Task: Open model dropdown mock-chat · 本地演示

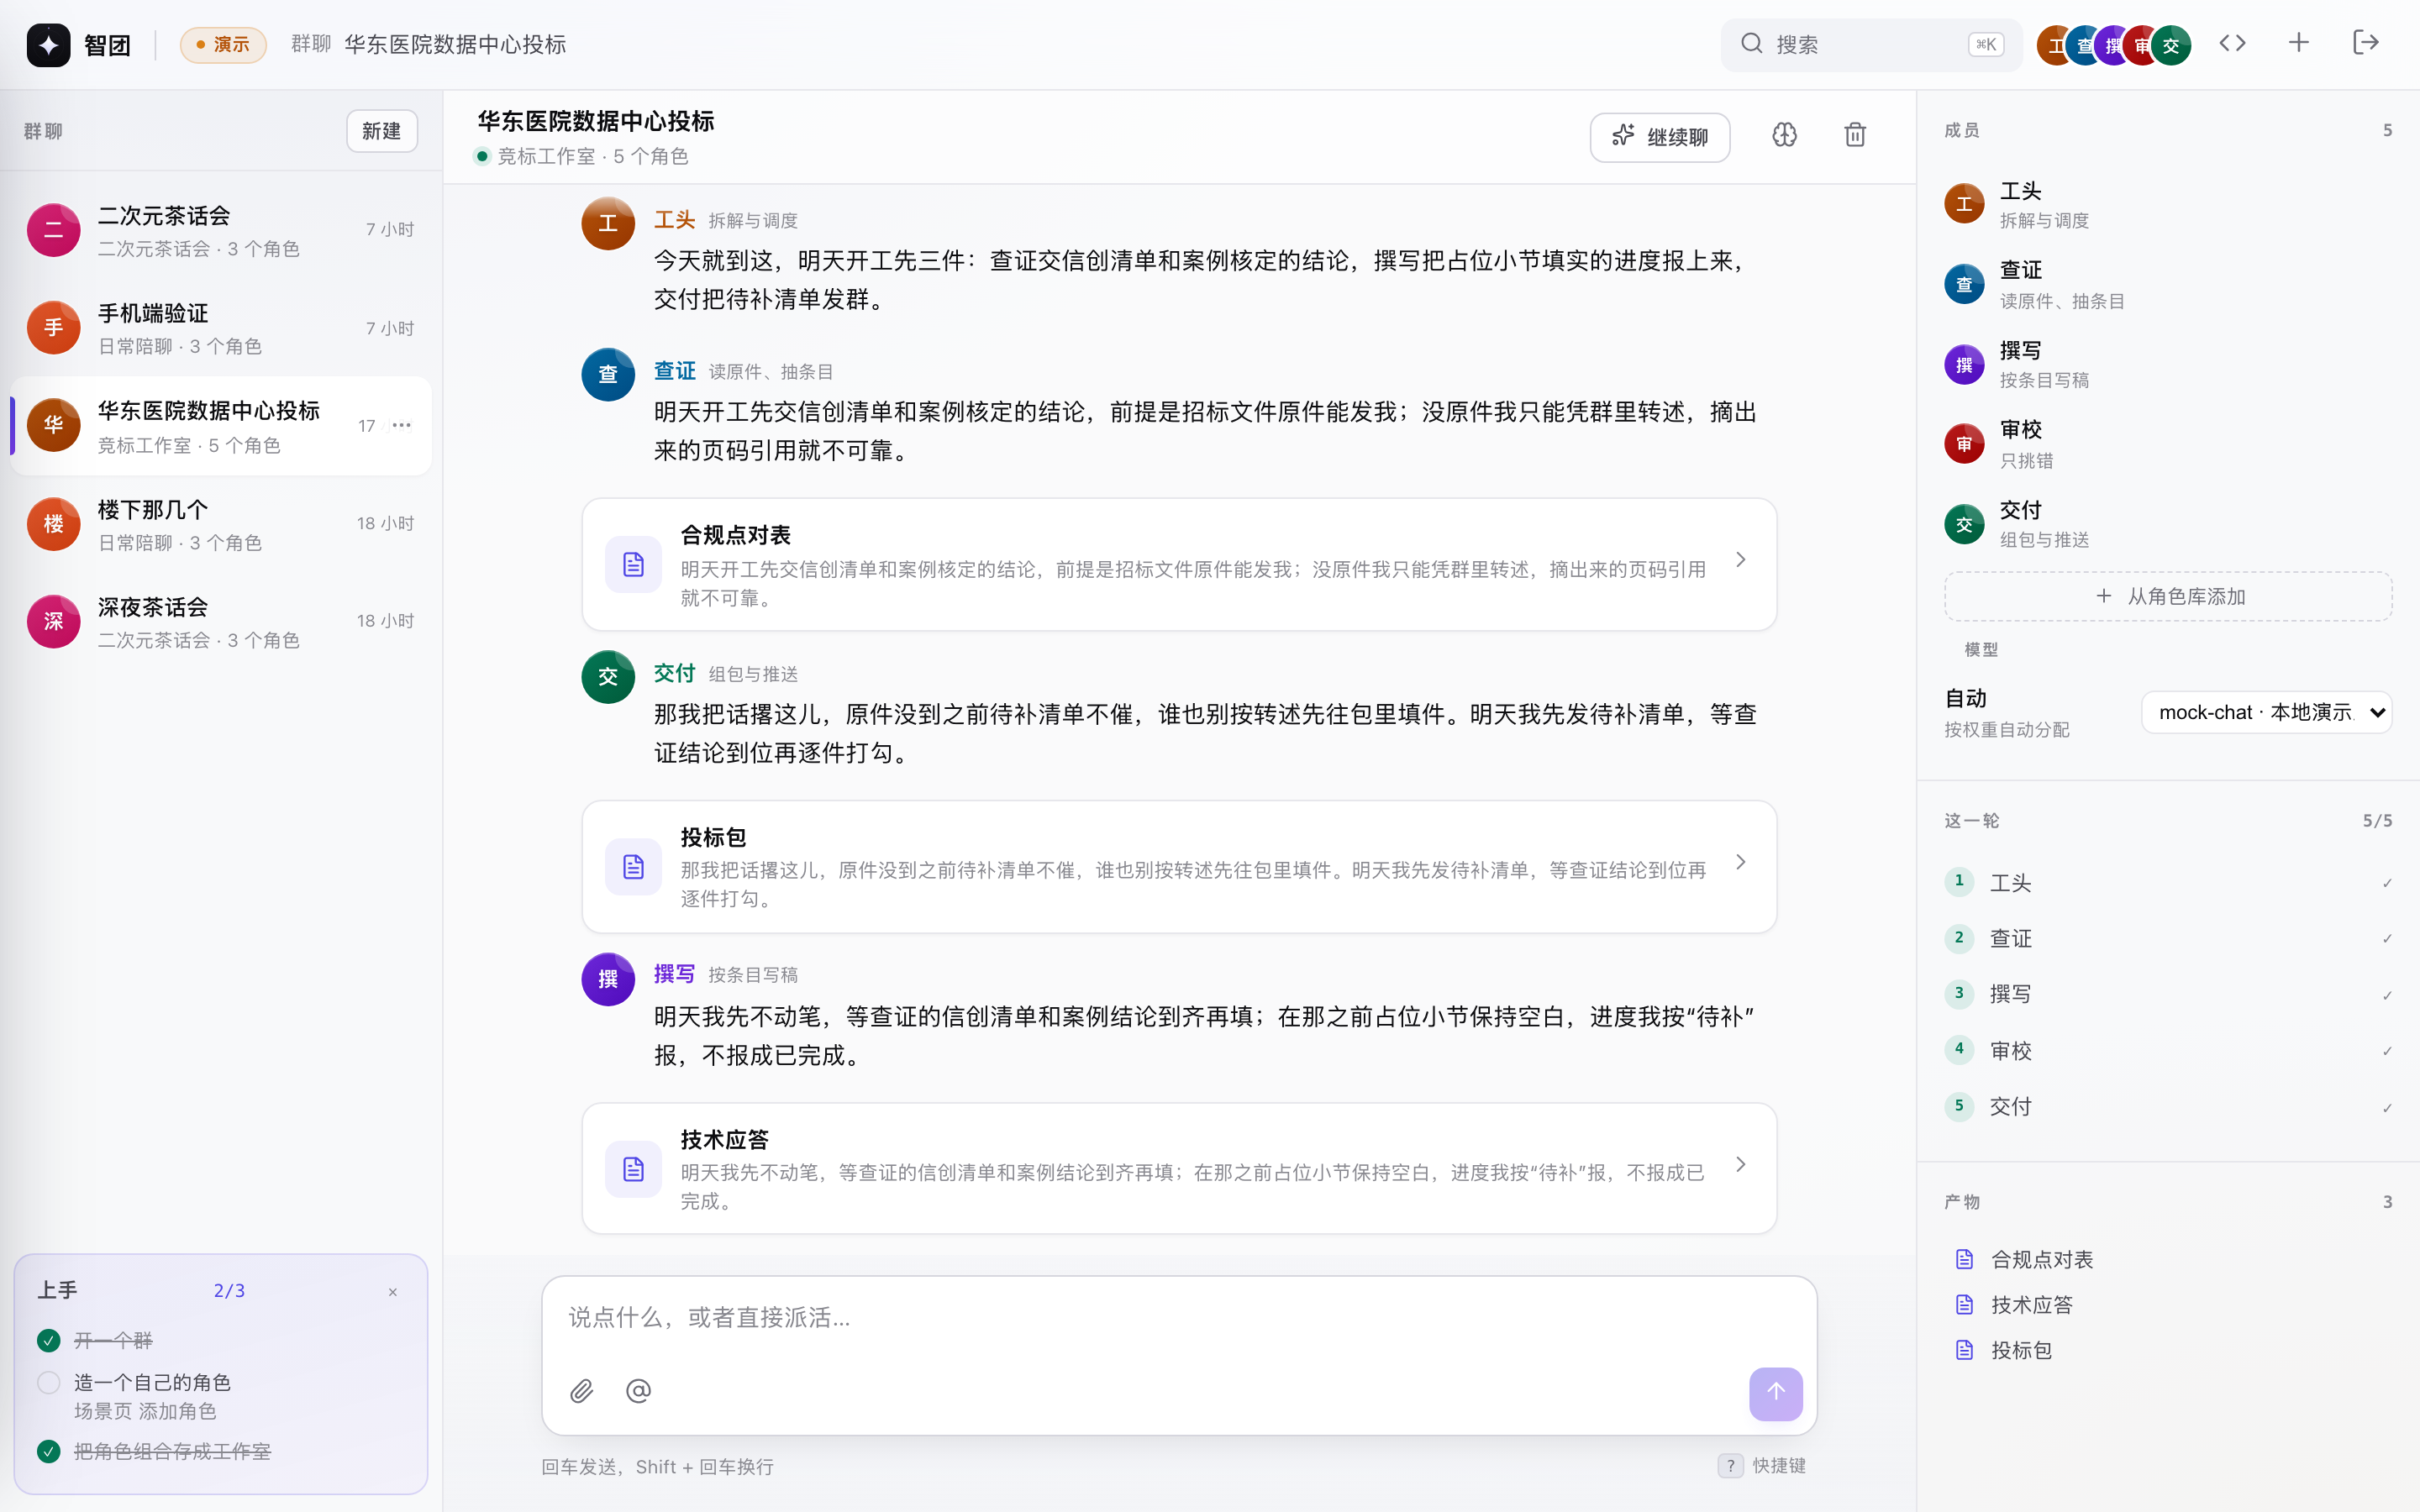Action: coord(2266,712)
